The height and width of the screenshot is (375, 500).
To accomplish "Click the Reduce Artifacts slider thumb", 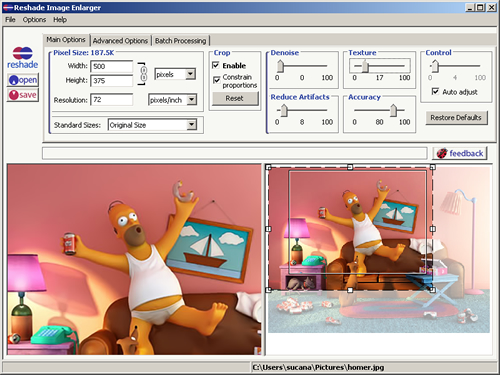I will pos(284,110).
